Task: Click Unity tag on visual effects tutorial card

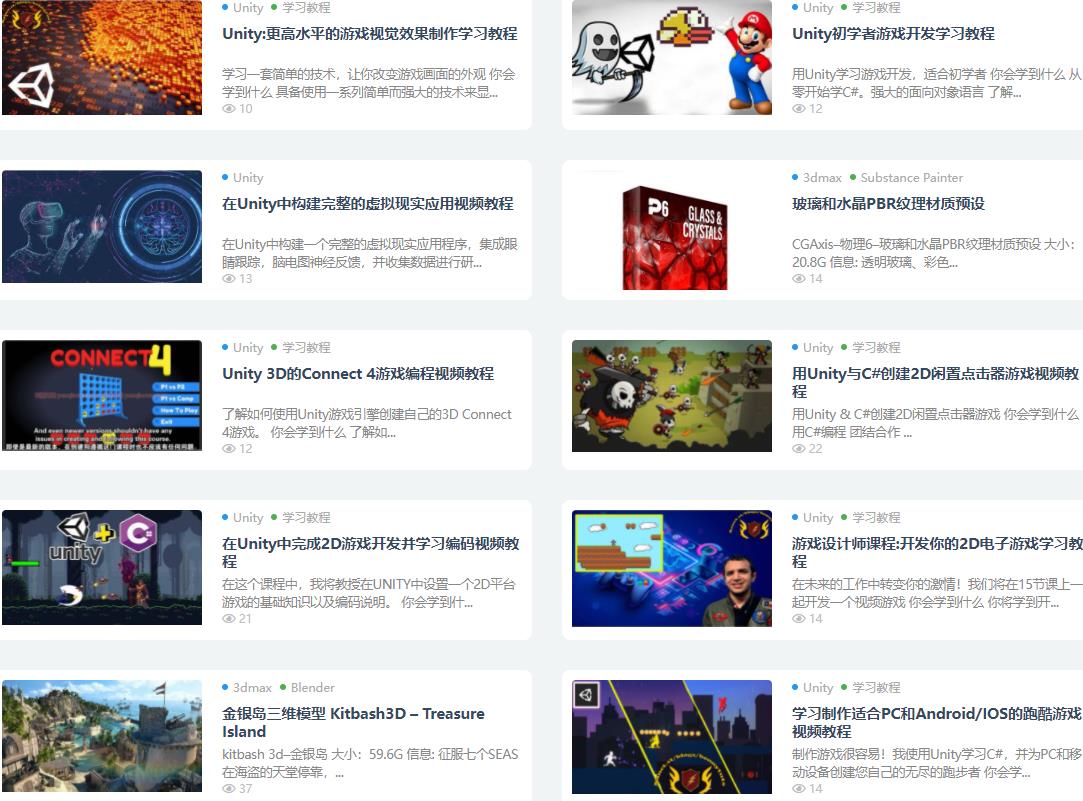Action: point(248,8)
